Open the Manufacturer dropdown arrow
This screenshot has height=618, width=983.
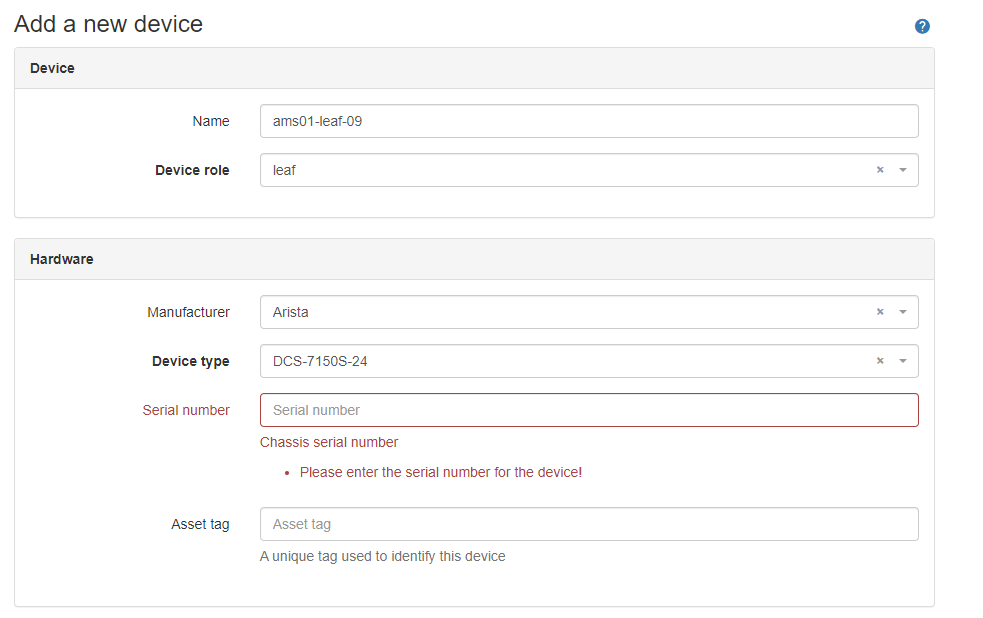902,312
